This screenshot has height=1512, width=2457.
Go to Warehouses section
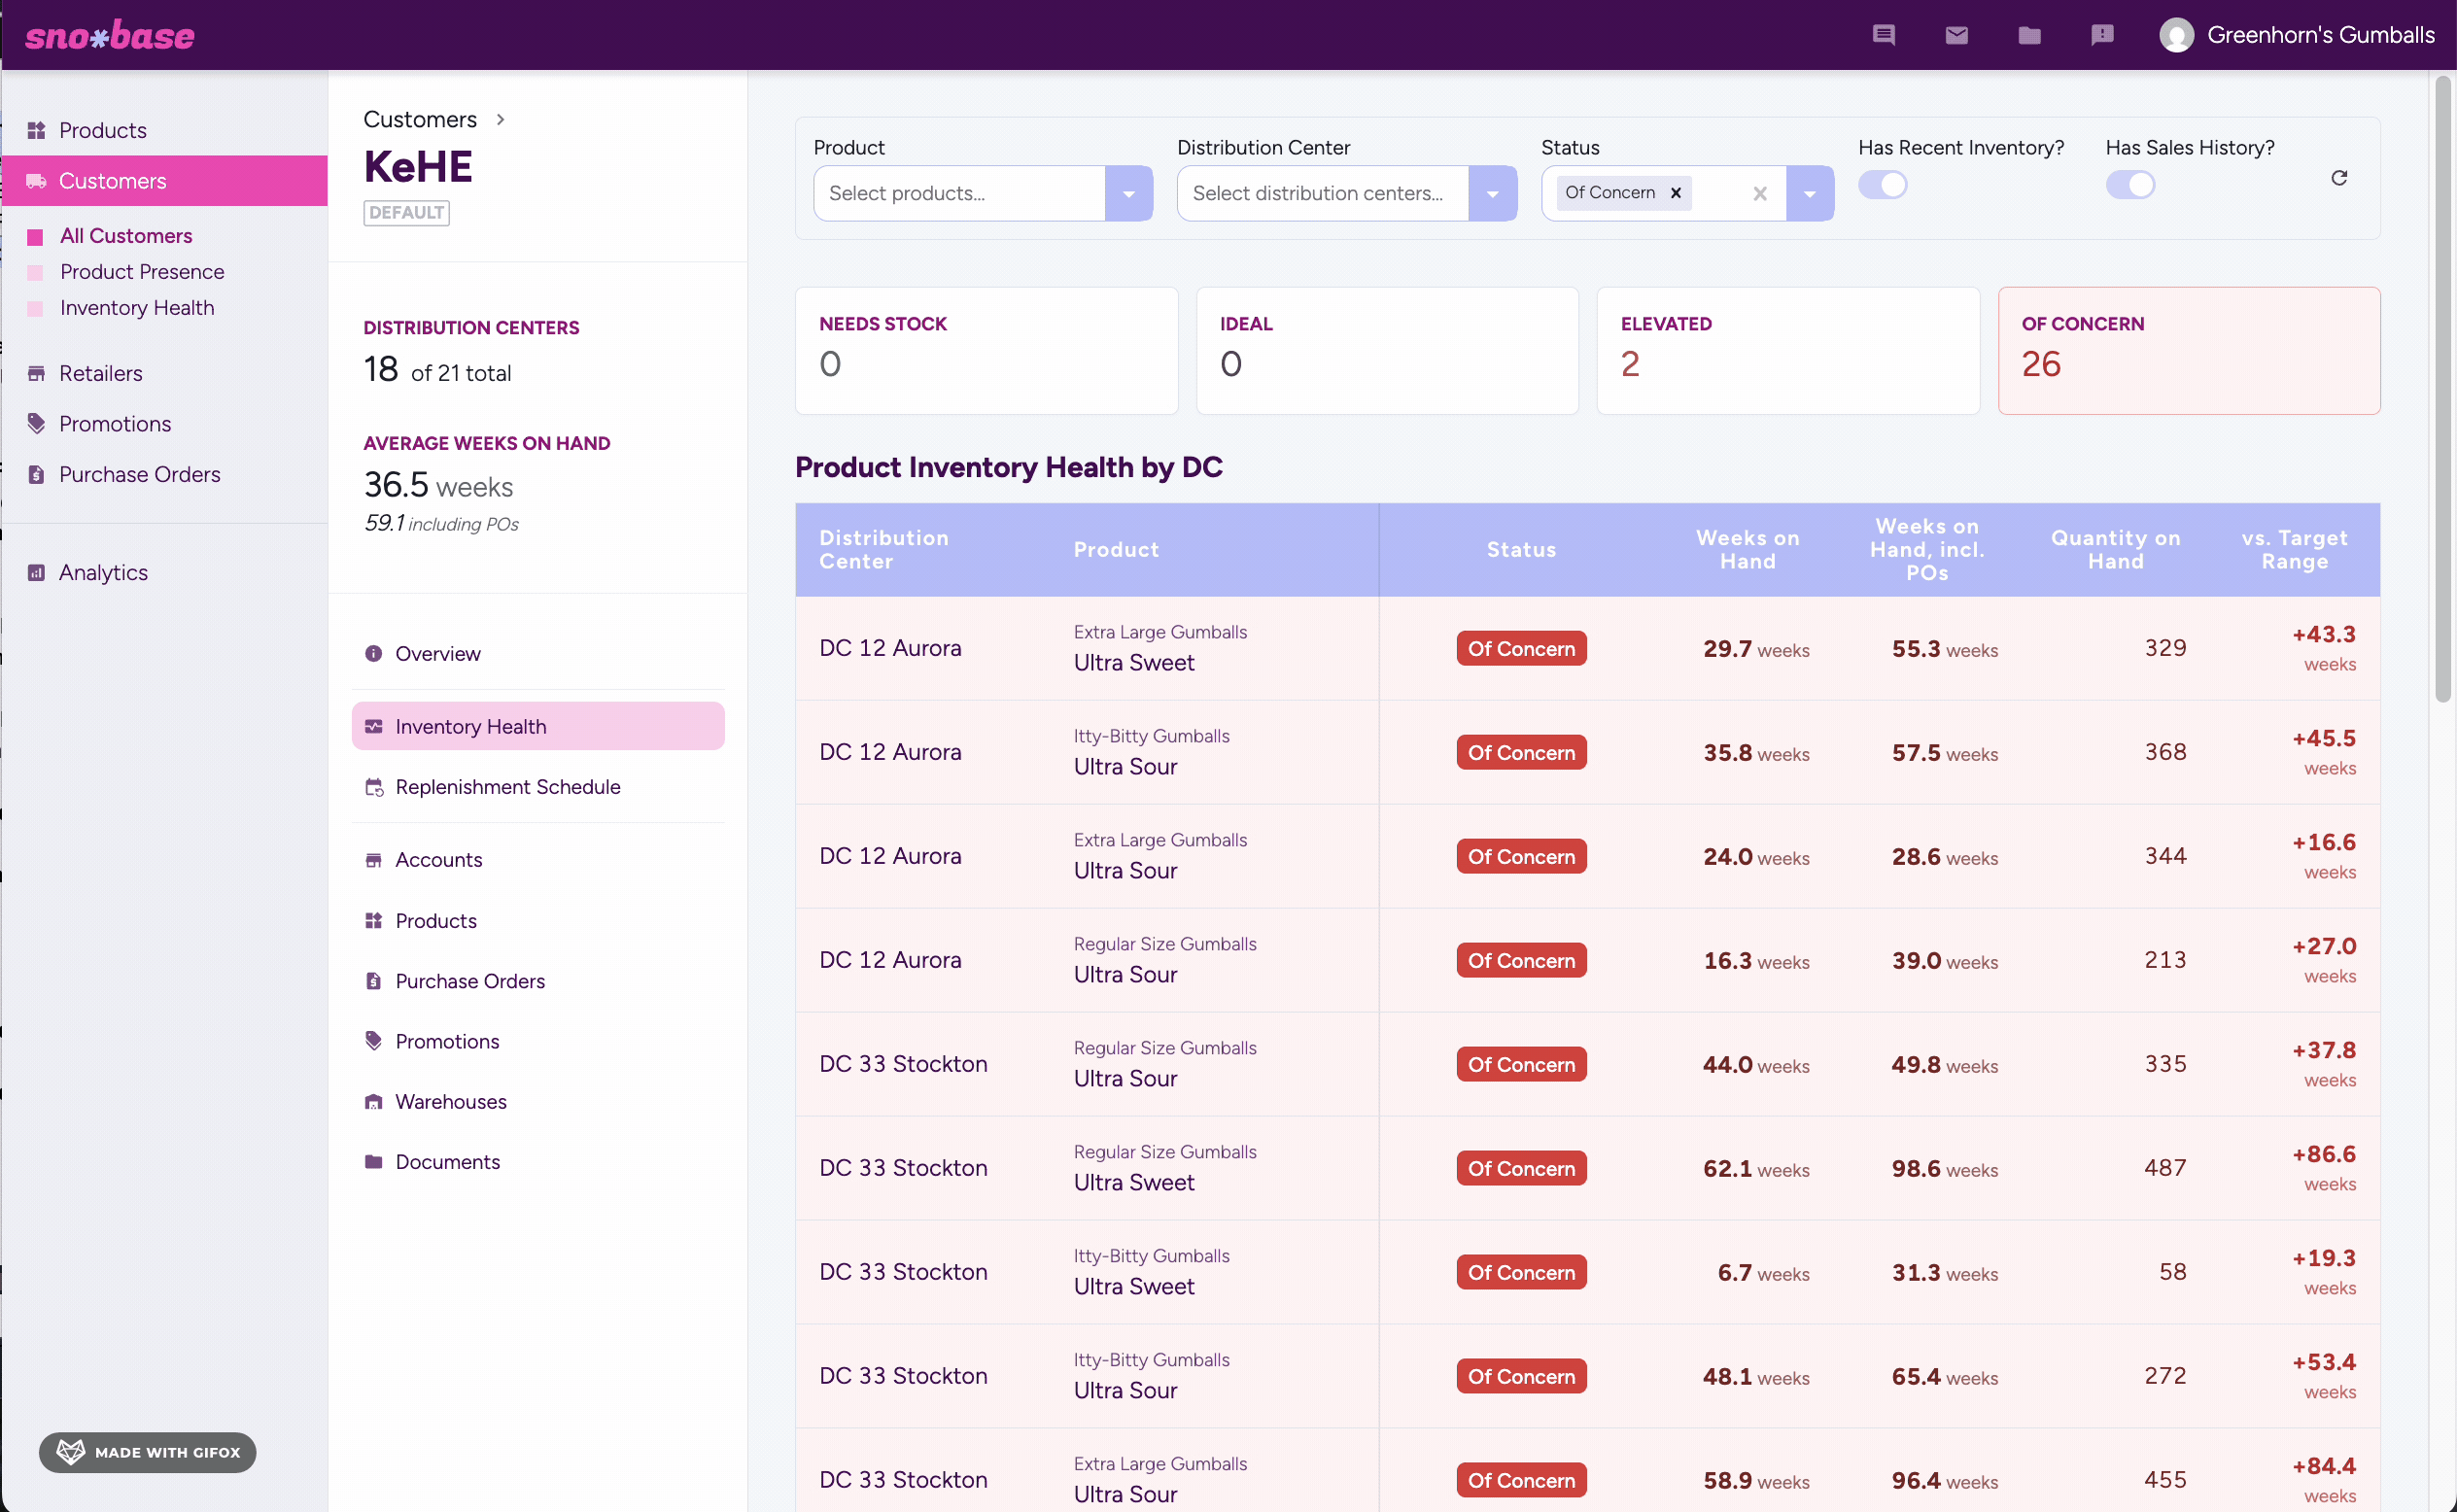[450, 1101]
